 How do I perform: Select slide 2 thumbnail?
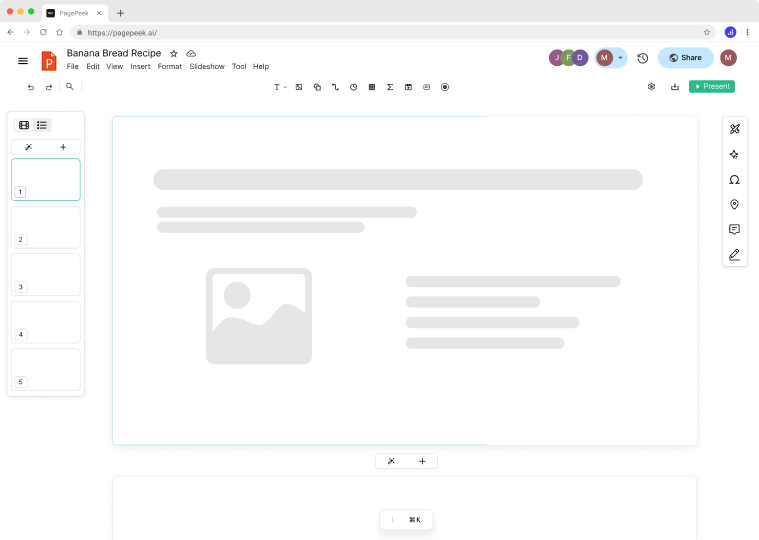click(46, 227)
